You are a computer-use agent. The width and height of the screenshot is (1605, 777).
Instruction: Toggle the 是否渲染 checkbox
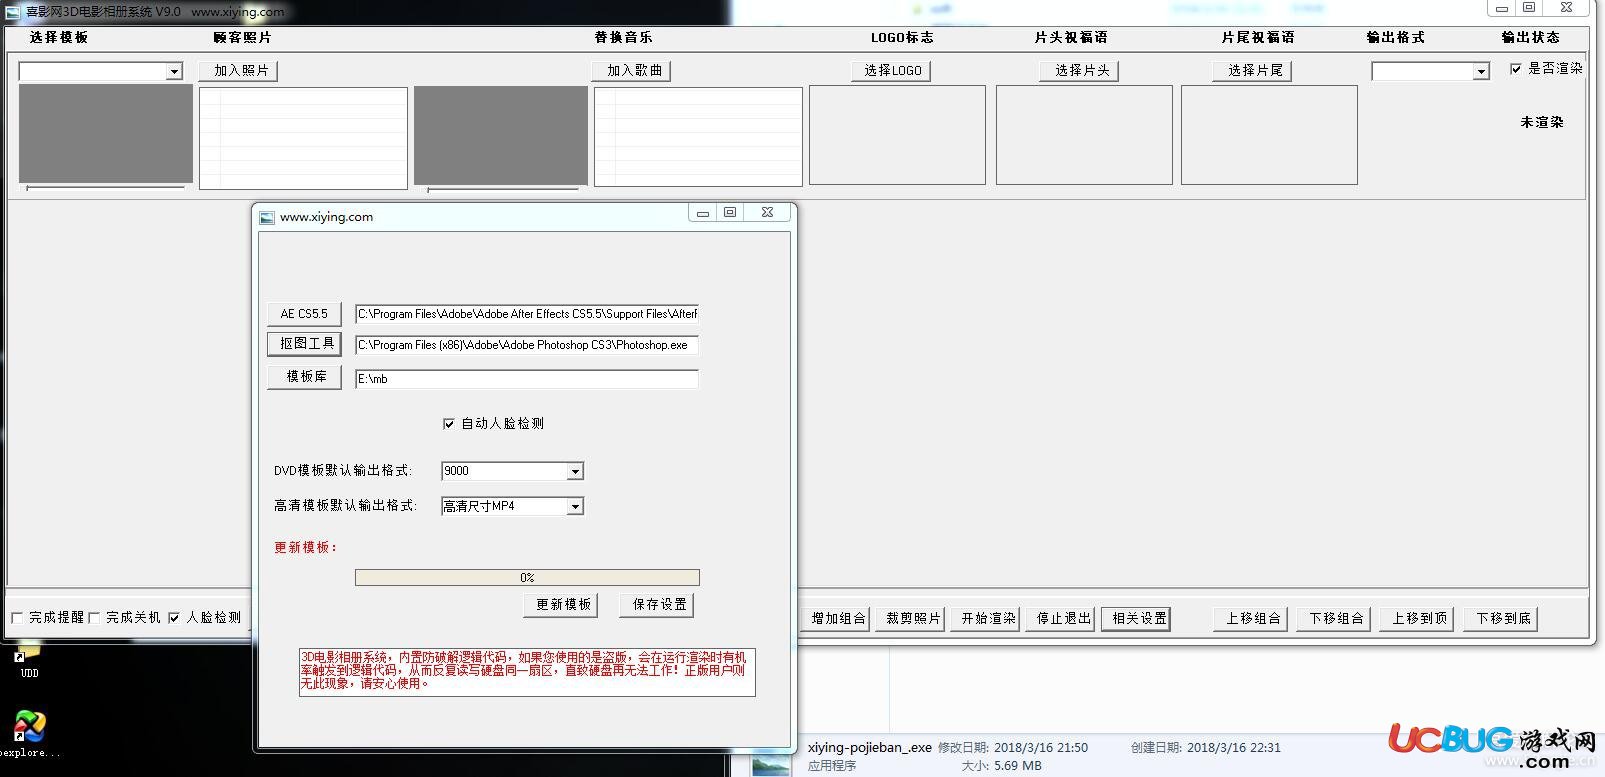[1516, 69]
